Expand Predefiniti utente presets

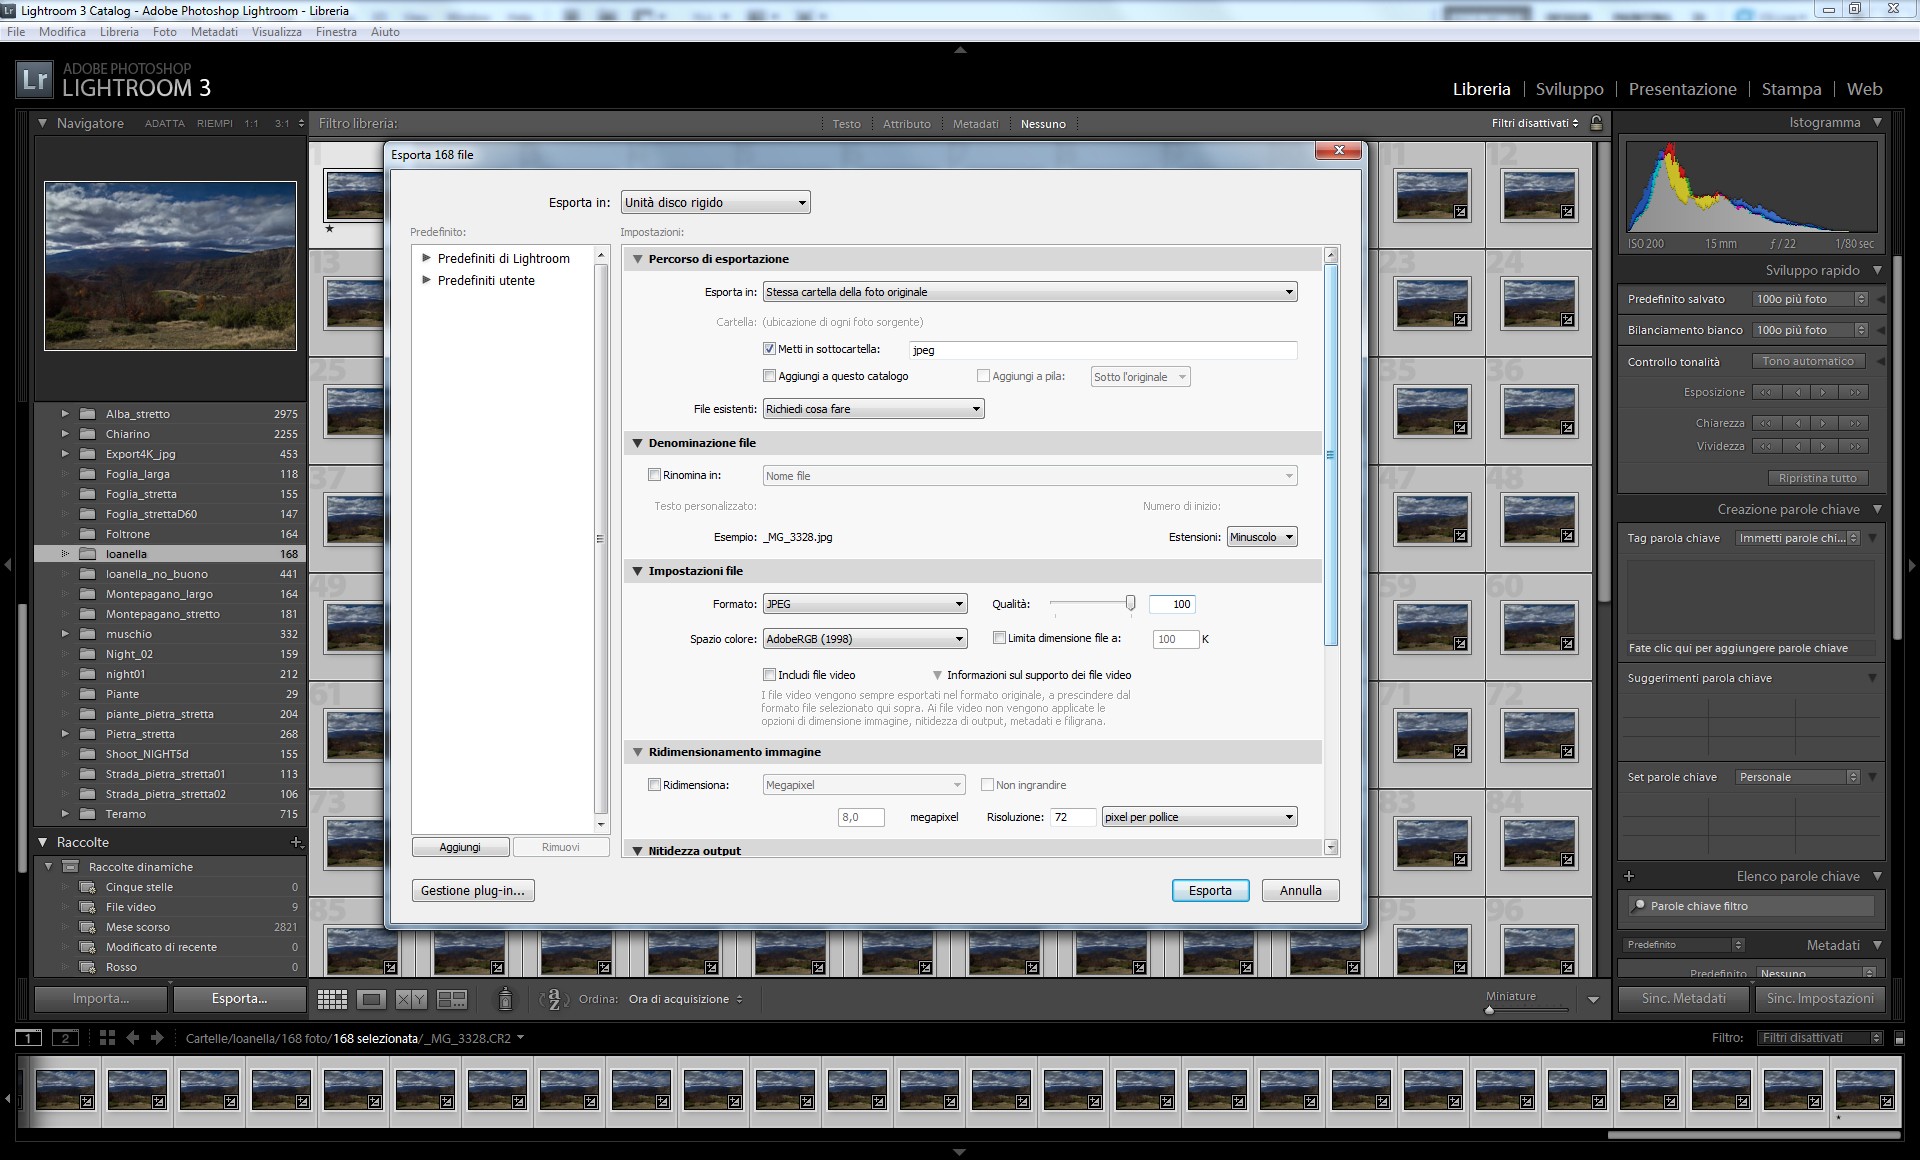click(427, 280)
